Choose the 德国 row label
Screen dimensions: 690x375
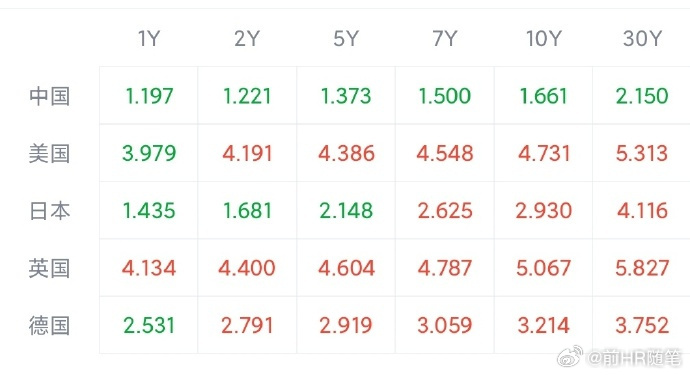(49, 326)
